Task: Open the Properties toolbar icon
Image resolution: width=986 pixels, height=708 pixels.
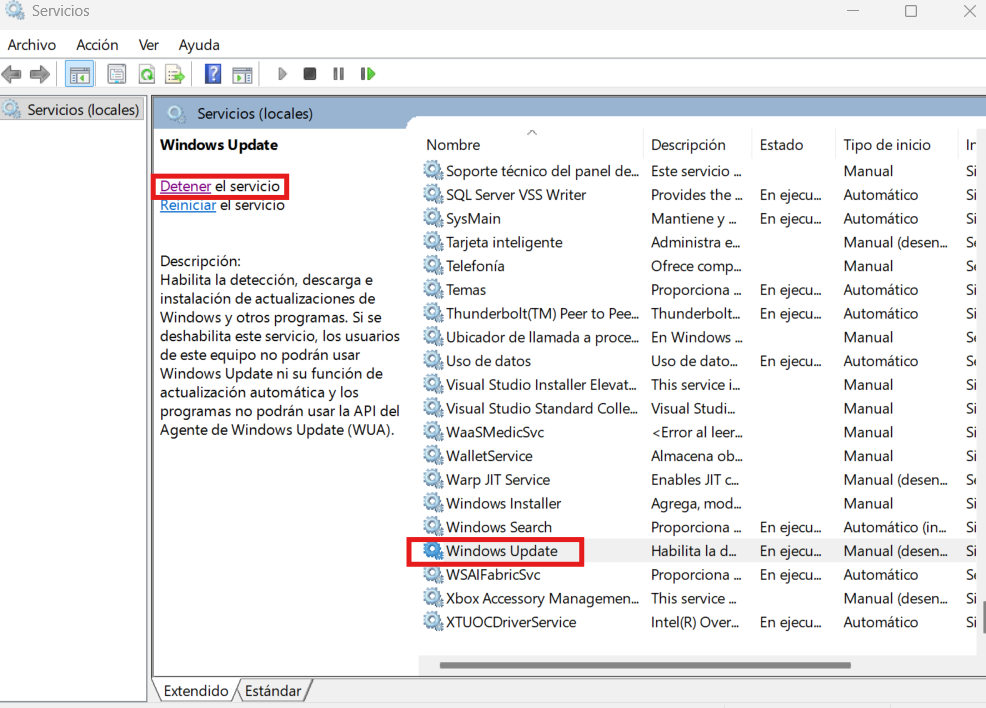Action: point(117,74)
